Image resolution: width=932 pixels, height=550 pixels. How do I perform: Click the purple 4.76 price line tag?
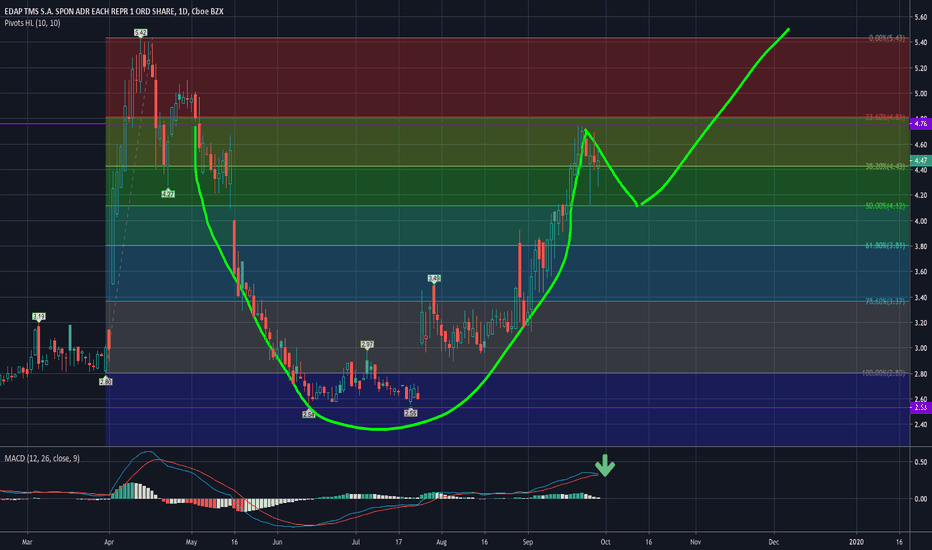pyautogui.click(x=921, y=124)
